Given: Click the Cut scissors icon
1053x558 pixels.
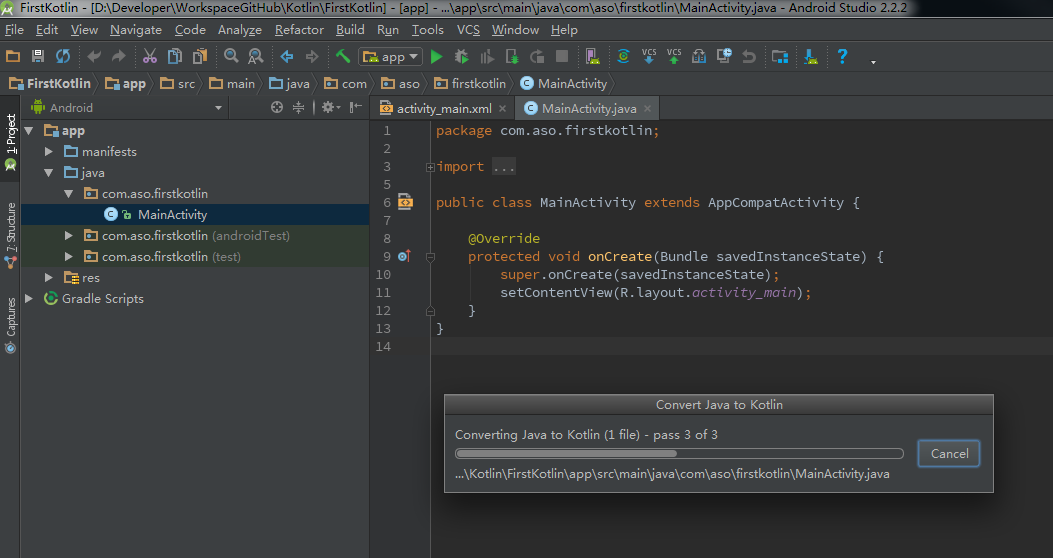Looking at the screenshot, I should click(150, 56).
